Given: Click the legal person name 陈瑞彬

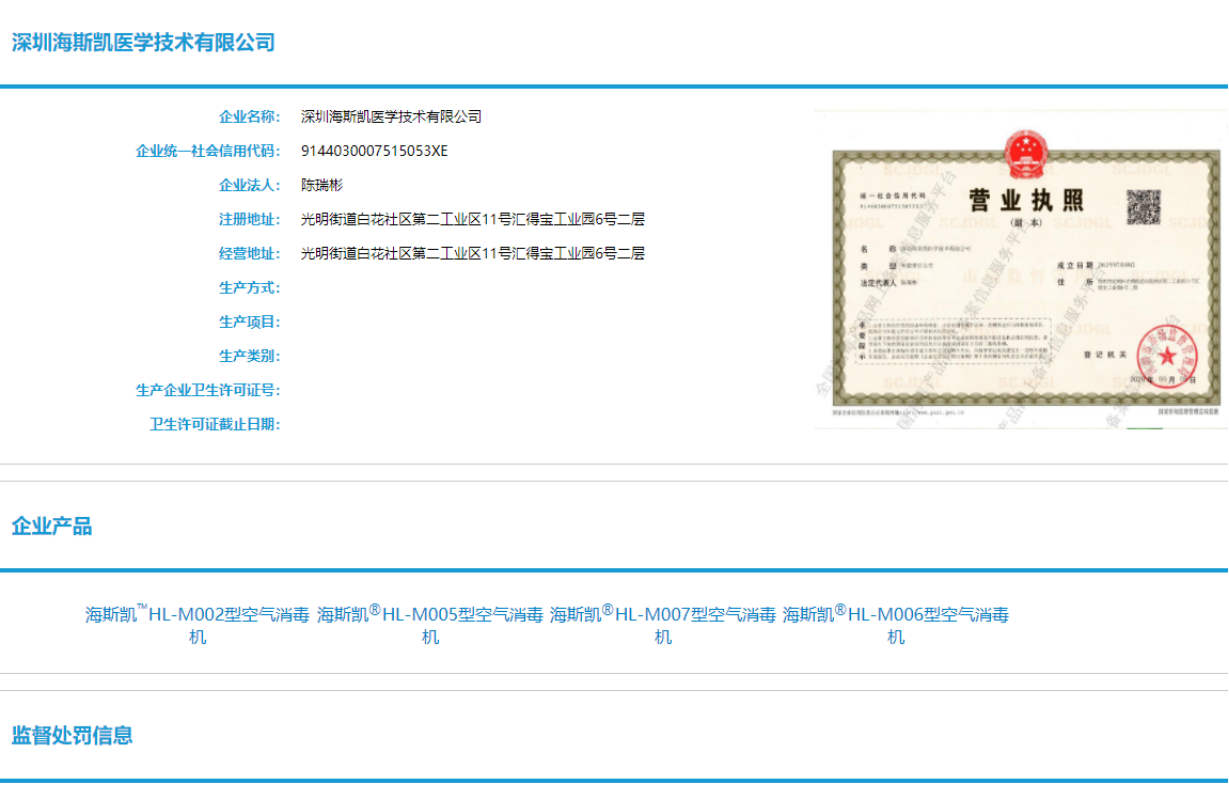Looking at the screenshot, I should (322, 185).
